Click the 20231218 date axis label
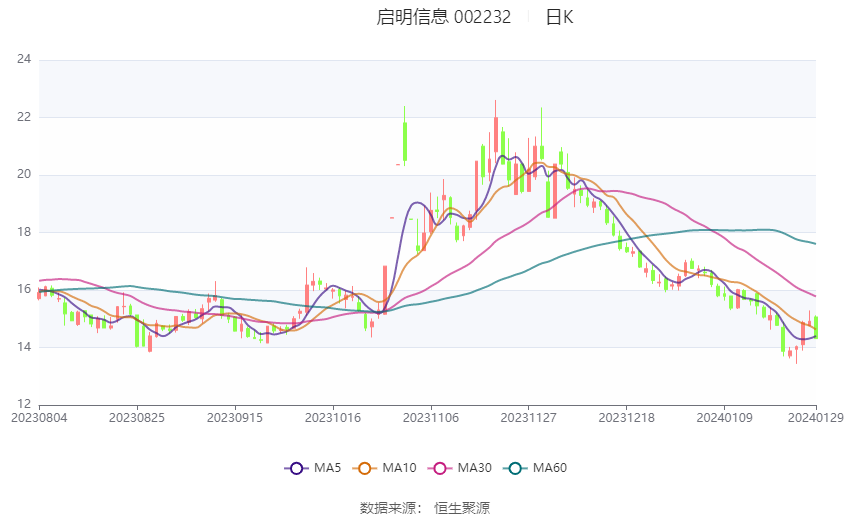 627,418
